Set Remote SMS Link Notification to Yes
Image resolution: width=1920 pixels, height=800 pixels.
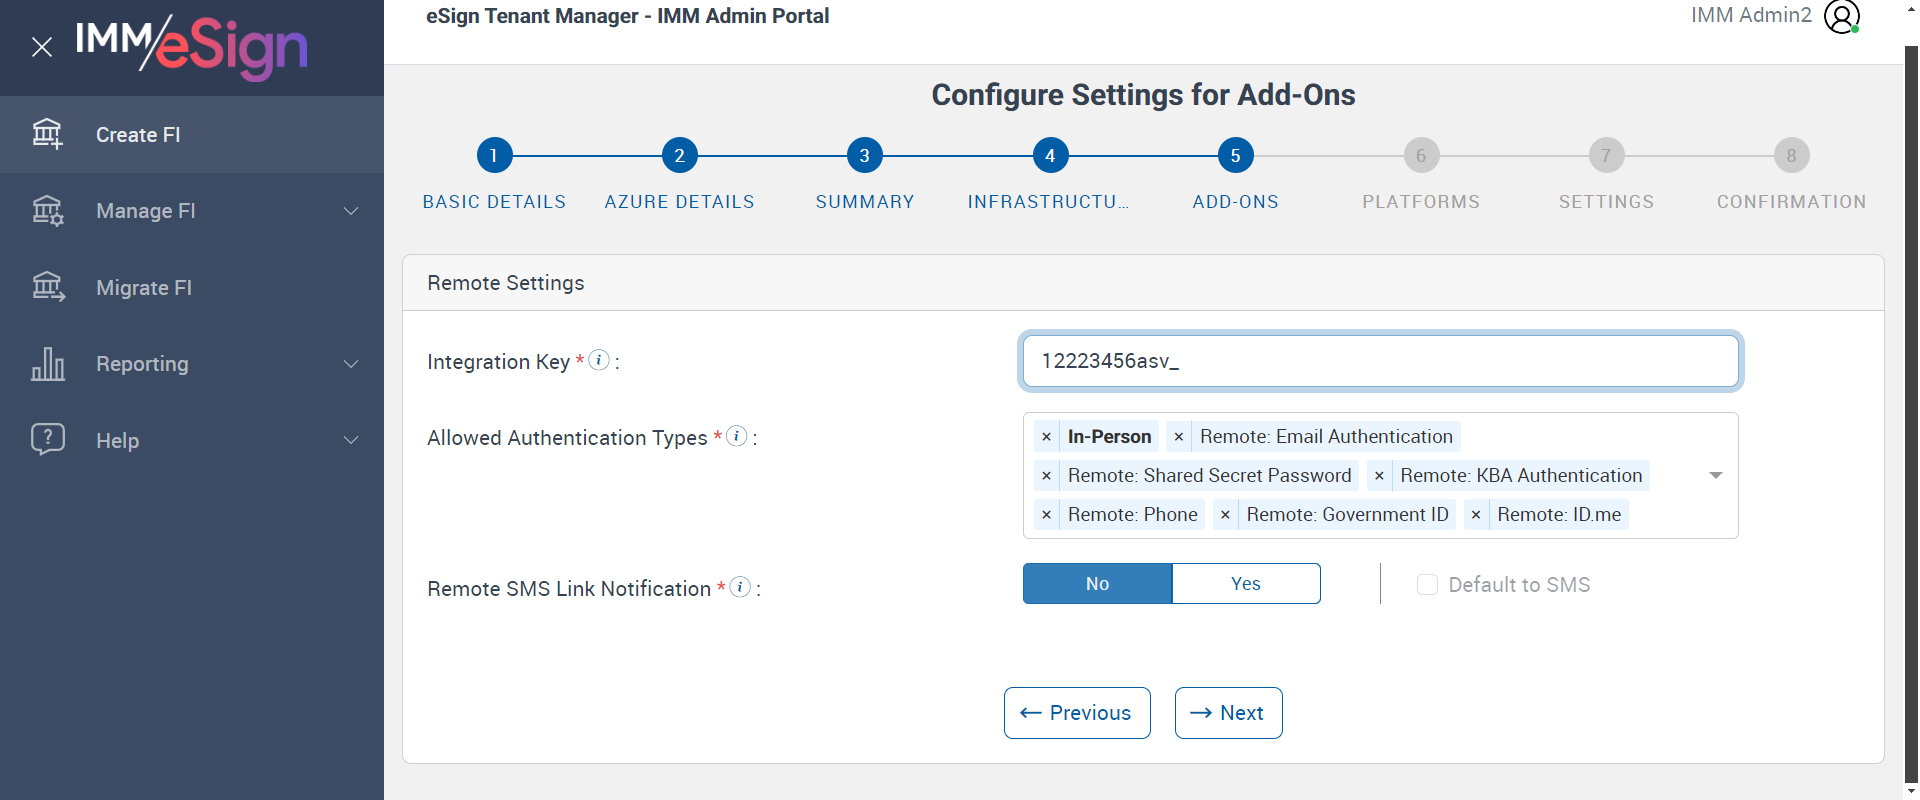1245,584
